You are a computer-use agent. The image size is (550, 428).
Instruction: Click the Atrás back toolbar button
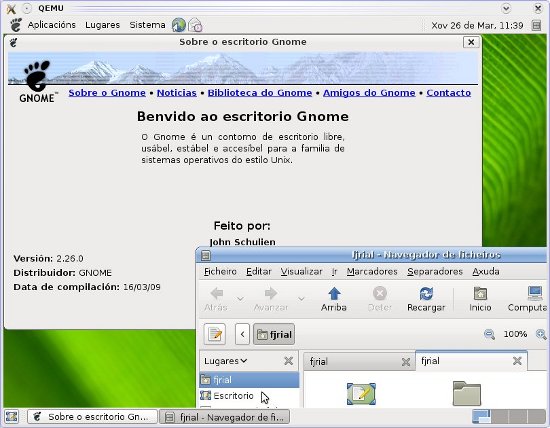click(216, 299)
